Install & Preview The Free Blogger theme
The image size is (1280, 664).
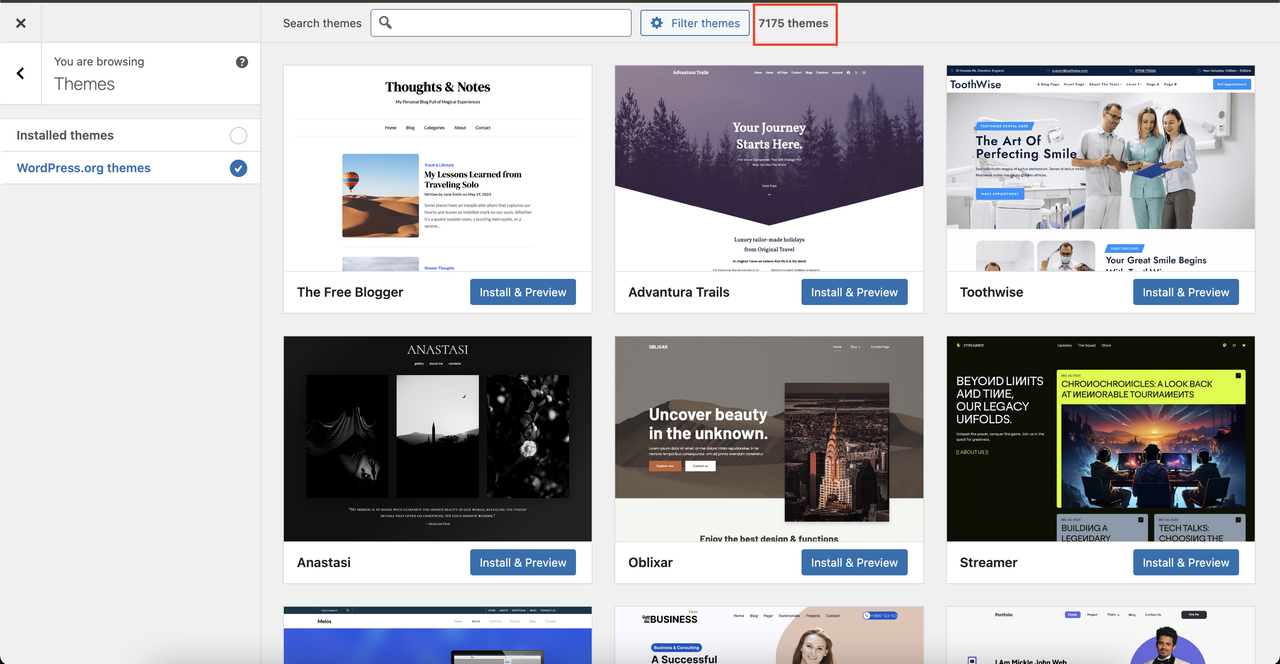tap(523, 292)
